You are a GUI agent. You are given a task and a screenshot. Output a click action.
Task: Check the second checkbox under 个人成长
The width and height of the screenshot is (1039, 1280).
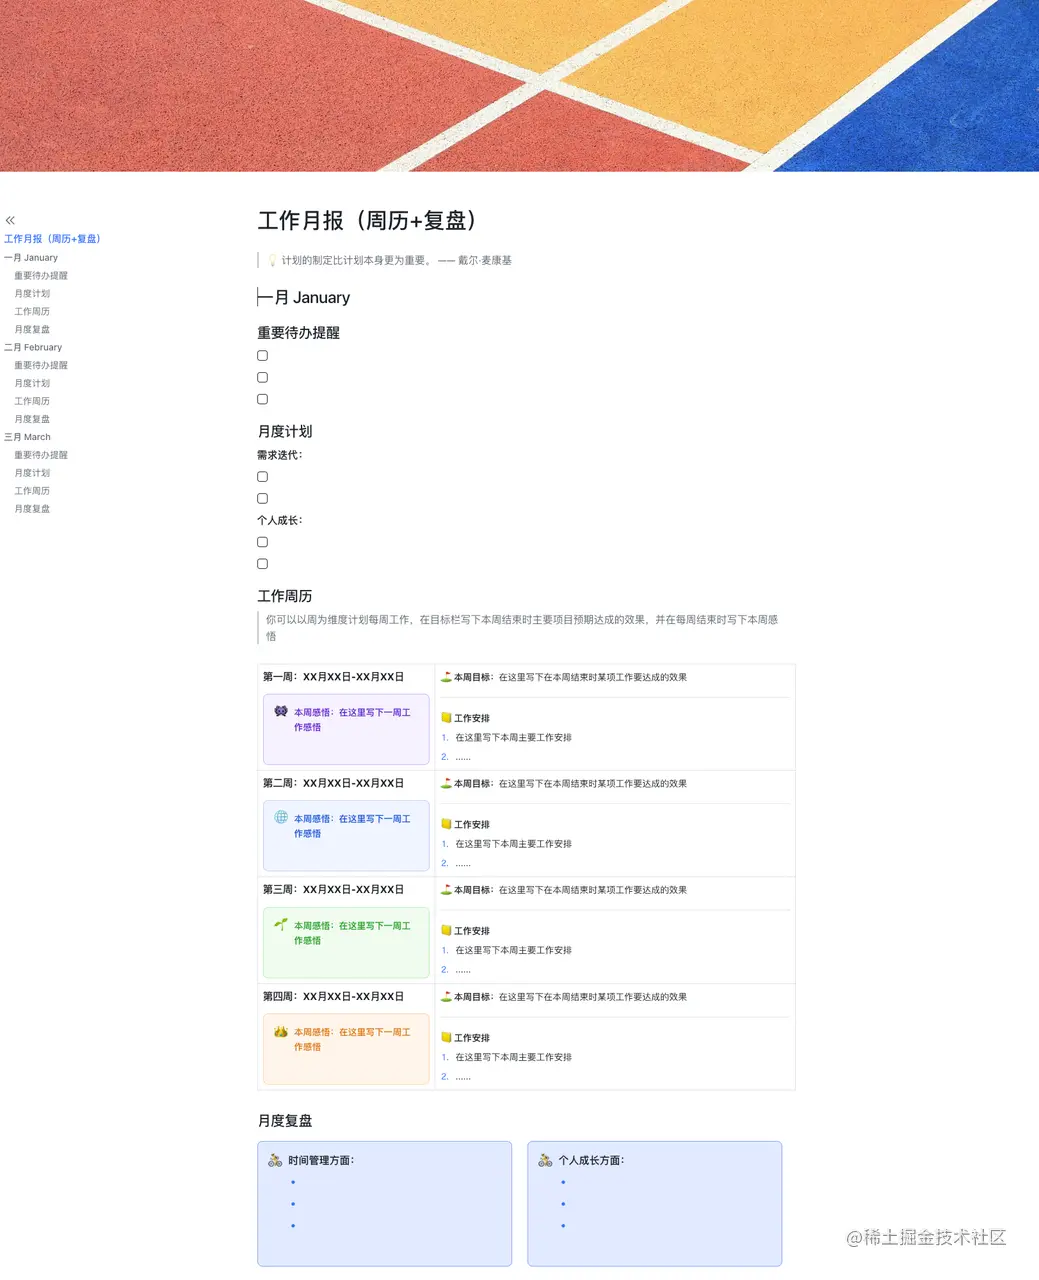tap(262, 563)
